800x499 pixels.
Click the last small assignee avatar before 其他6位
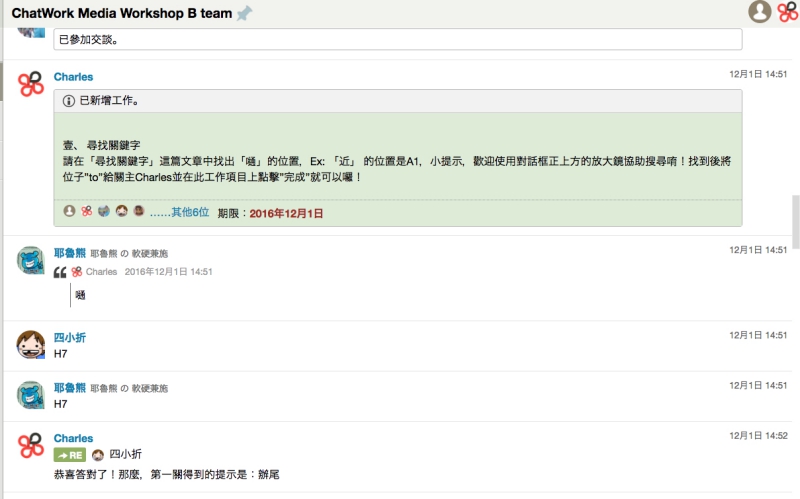(x=139, y=211)
